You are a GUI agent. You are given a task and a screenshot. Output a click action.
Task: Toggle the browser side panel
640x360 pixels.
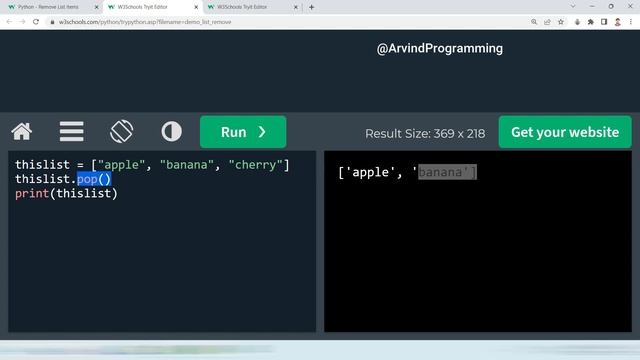(x=604, y=22)
